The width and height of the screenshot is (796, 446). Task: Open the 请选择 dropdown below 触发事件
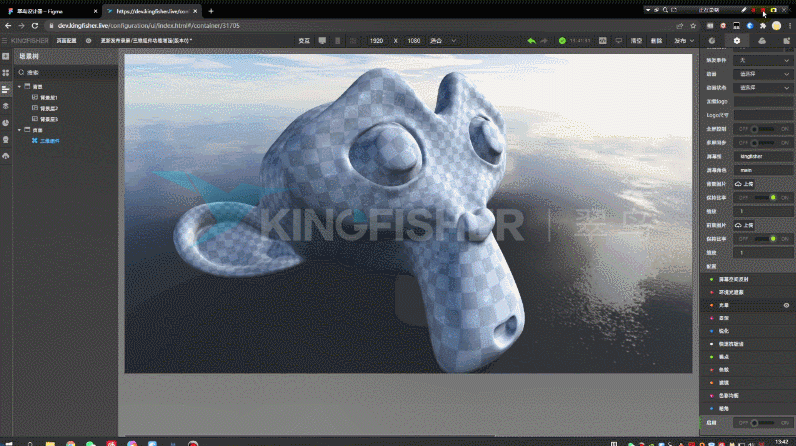tap(764, 74)
